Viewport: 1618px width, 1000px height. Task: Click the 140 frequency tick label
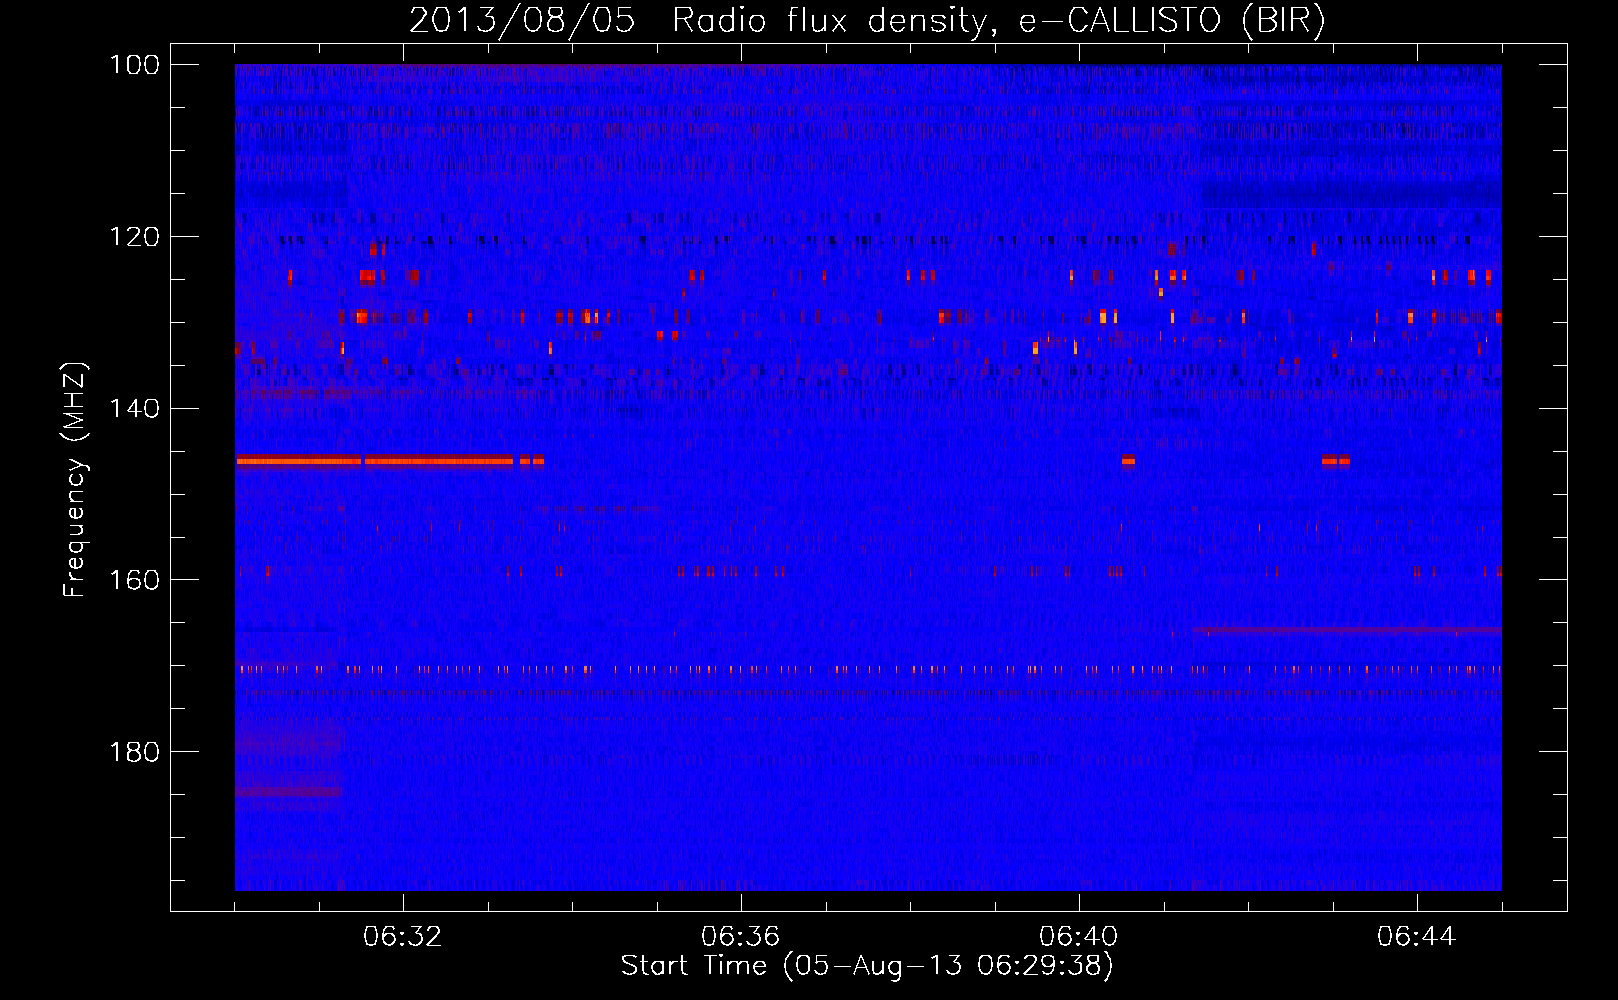point(133,408)
